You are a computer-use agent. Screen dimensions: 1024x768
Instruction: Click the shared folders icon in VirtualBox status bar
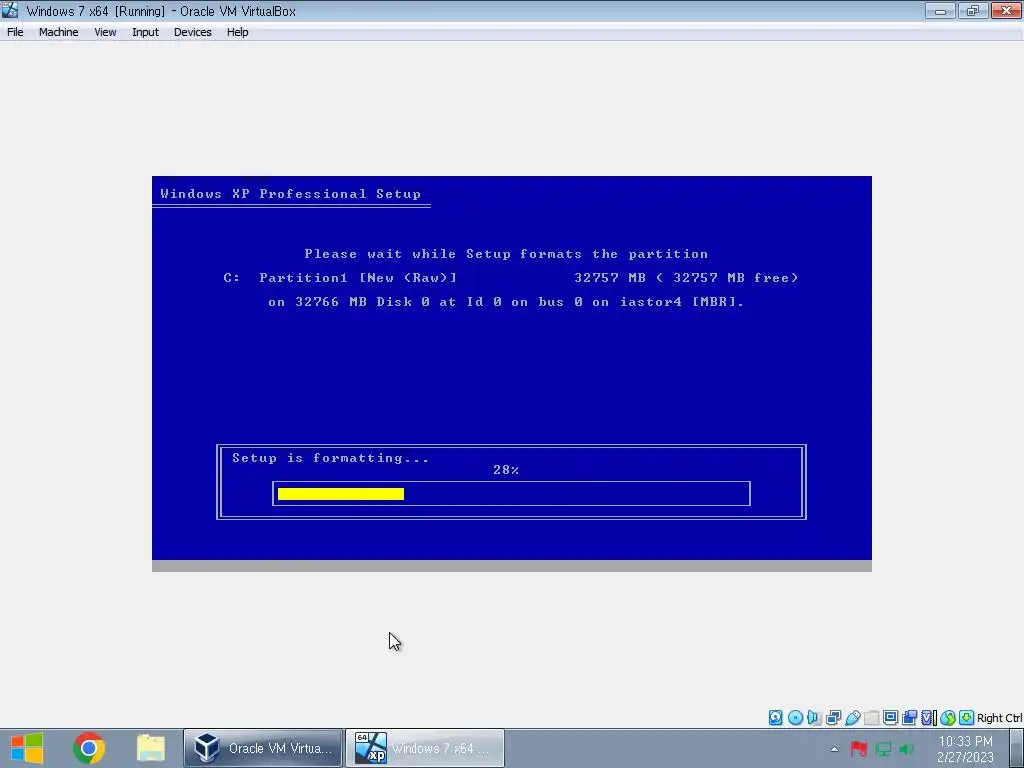871,718
